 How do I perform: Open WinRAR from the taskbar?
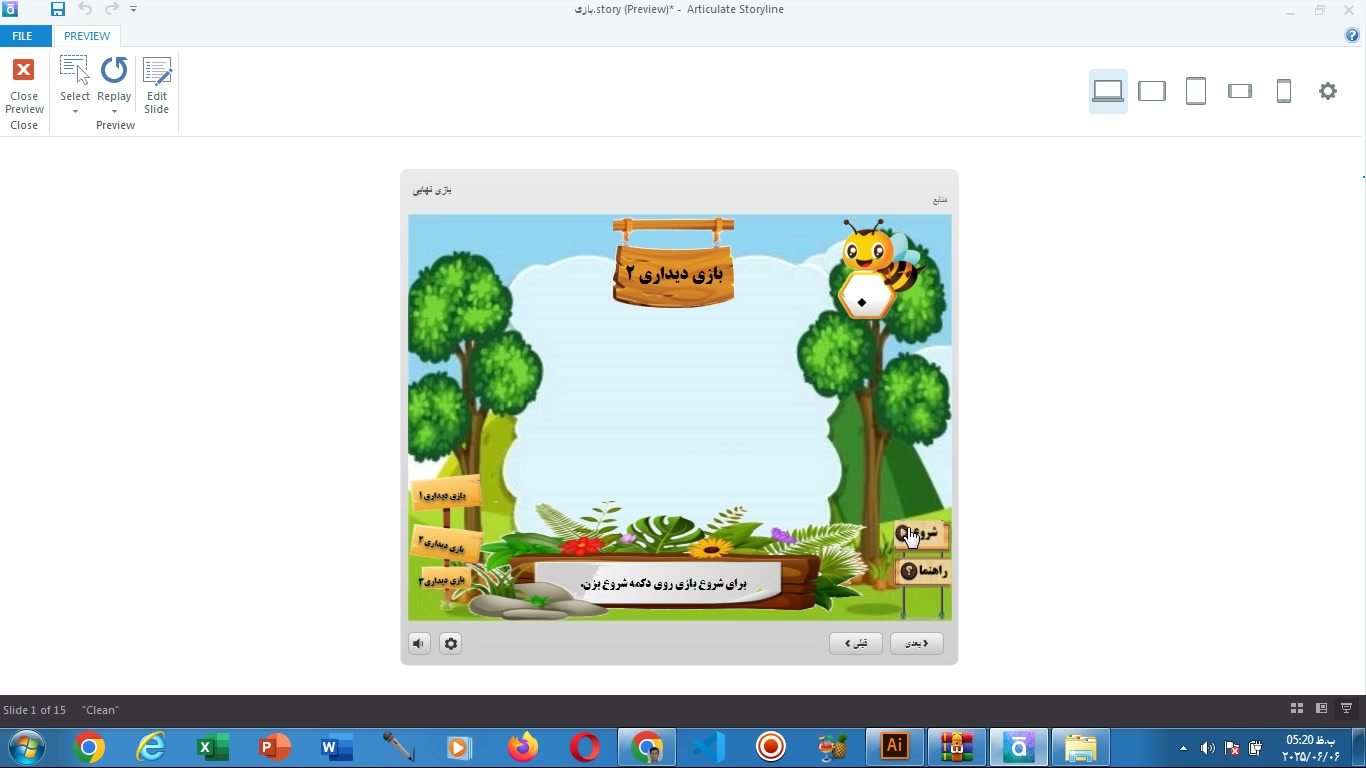coord(957,748)
